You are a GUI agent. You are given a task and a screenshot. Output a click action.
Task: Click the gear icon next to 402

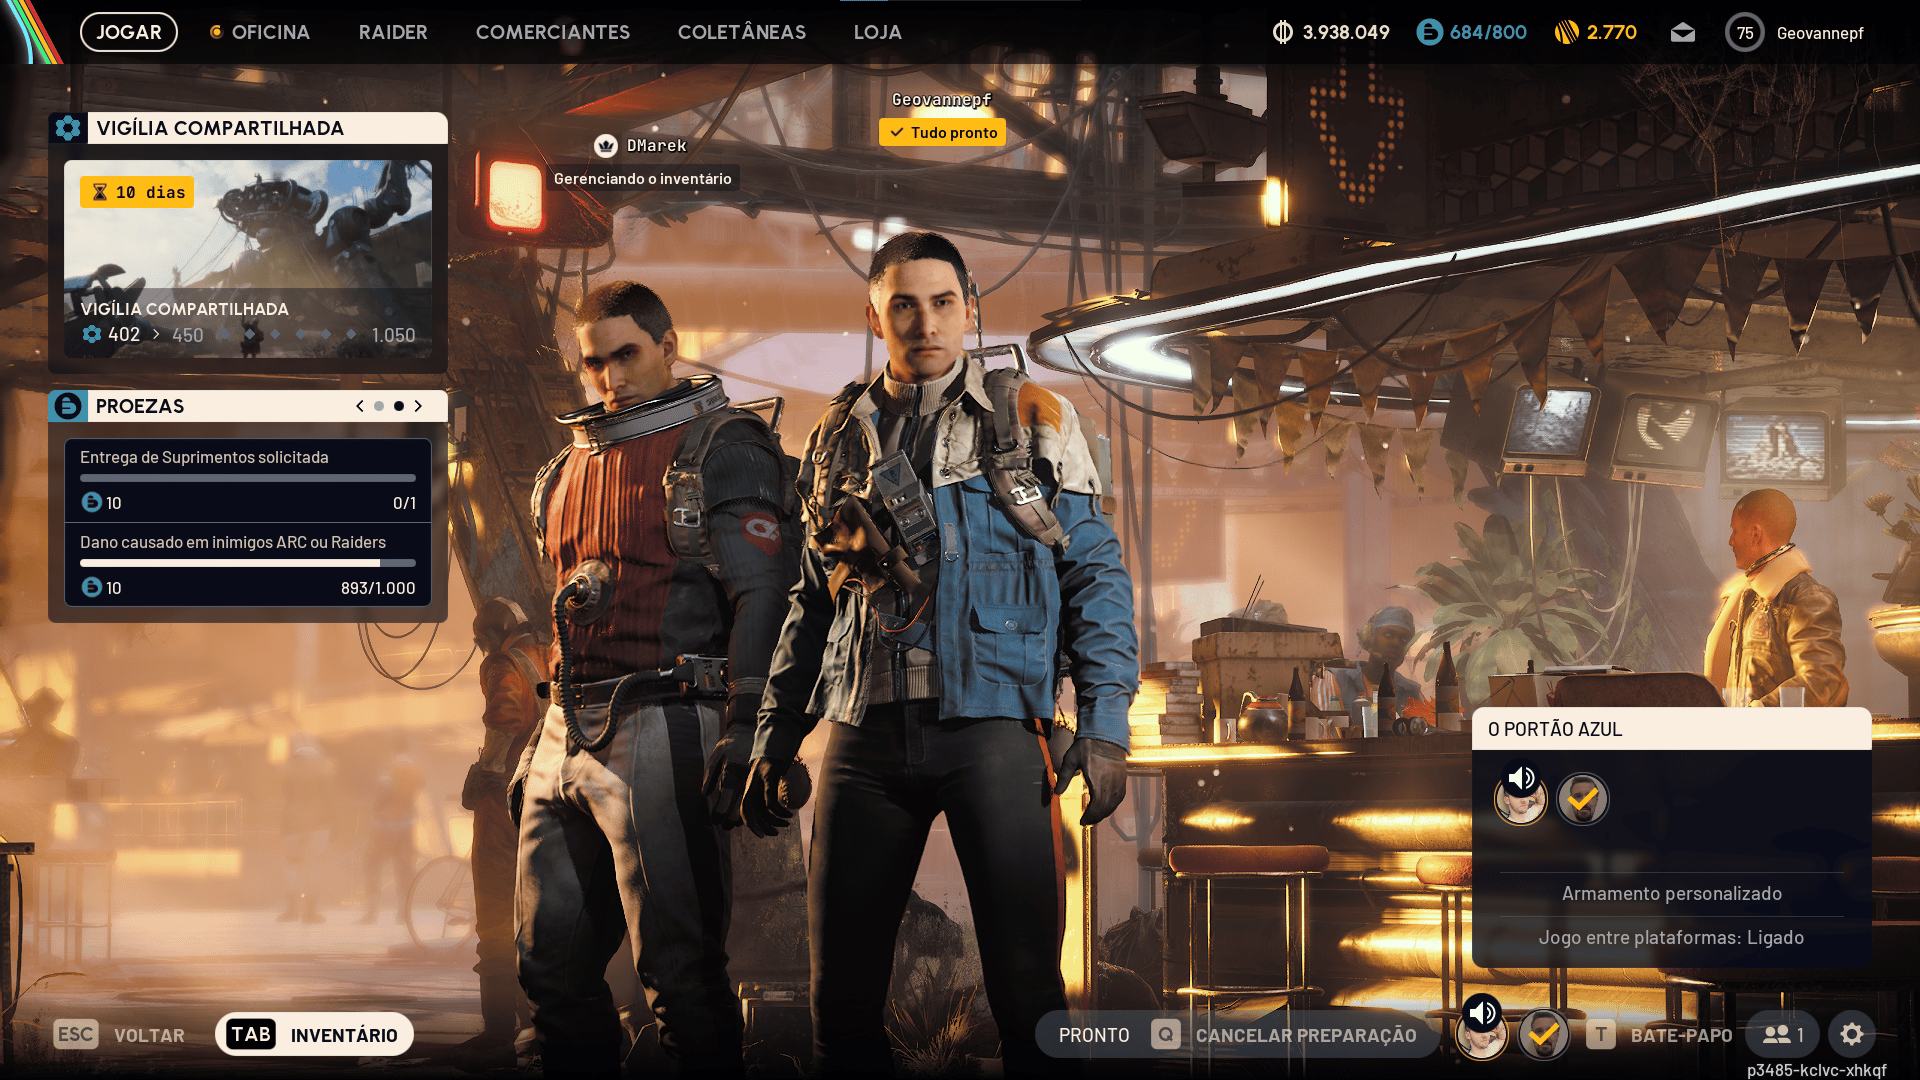[x=92, y=334]
